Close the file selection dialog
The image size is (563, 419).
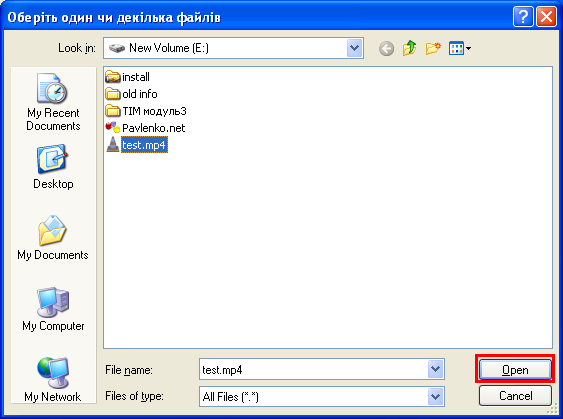point(546,17)
